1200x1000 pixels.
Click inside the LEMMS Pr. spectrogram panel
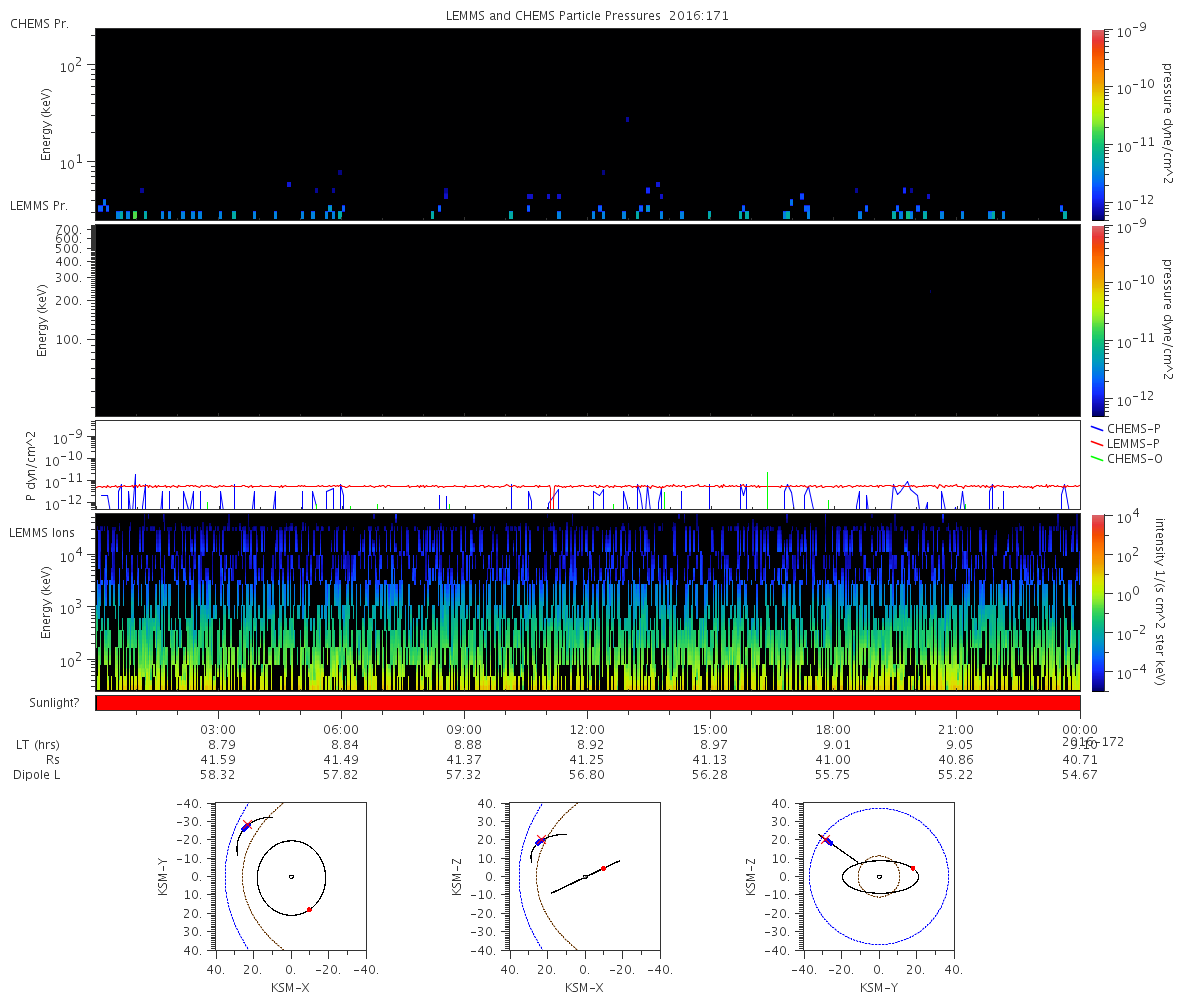point(587,320)
